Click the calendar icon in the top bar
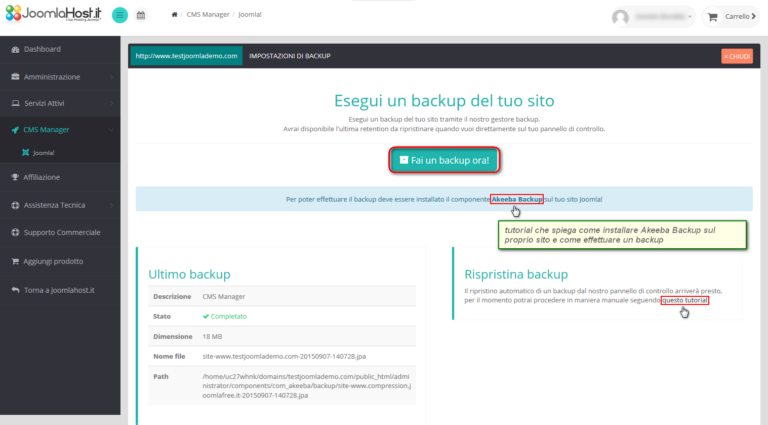Screen dimensions: 768x425 coord(141,16)
